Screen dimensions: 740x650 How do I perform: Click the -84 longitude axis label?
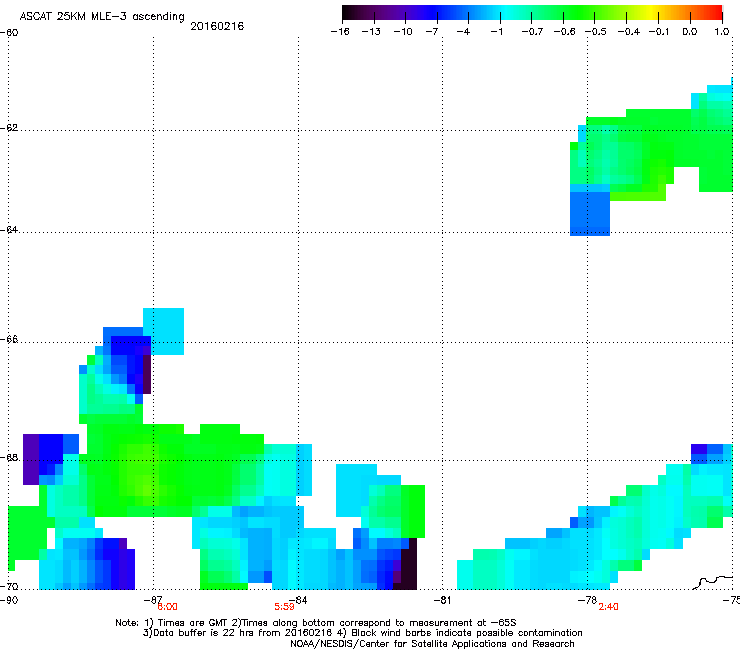[298, 599]
